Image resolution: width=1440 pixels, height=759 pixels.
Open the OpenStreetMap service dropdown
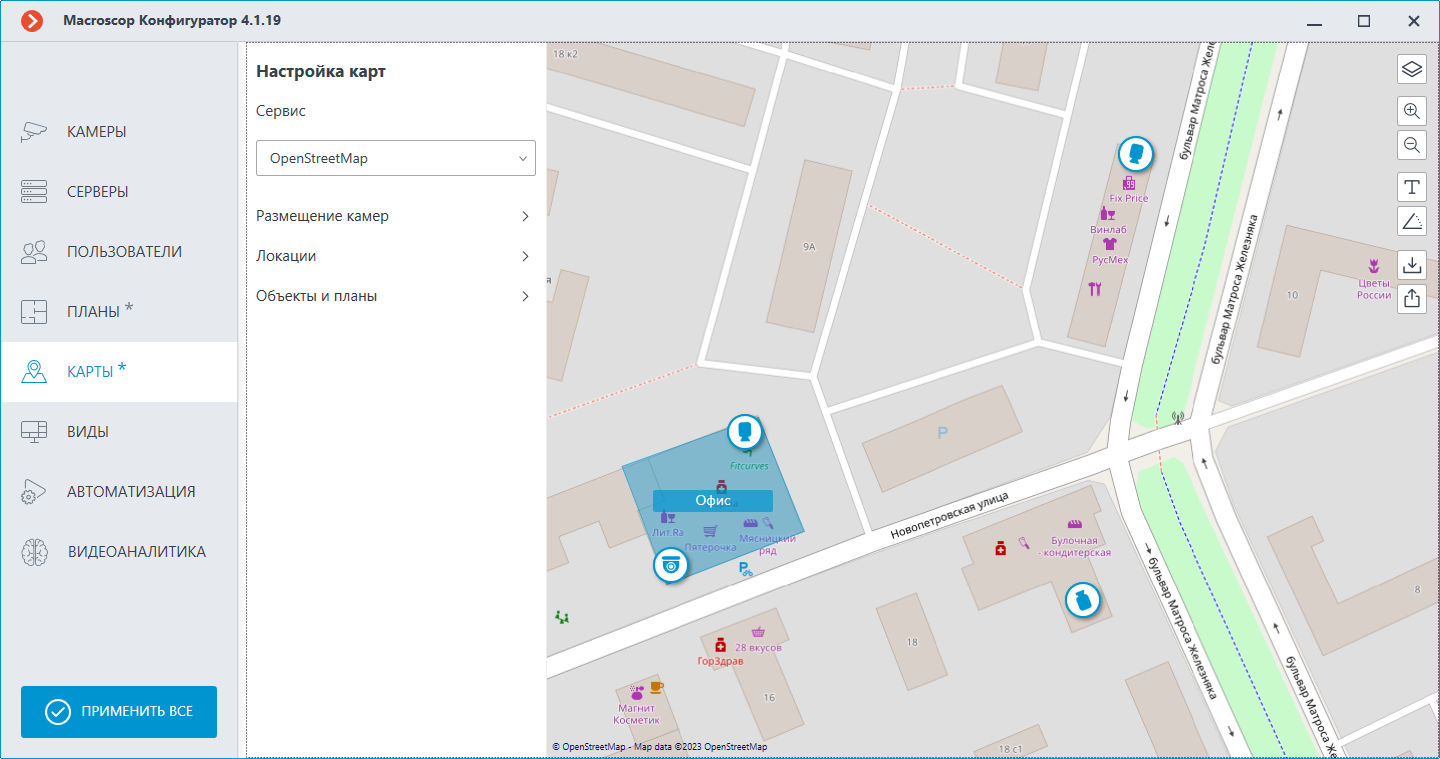[396, 158]
